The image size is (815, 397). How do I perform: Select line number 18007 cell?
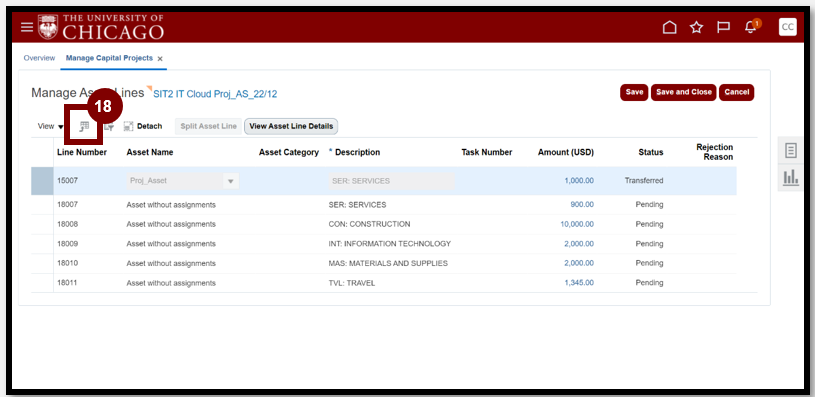click(68, 205)
